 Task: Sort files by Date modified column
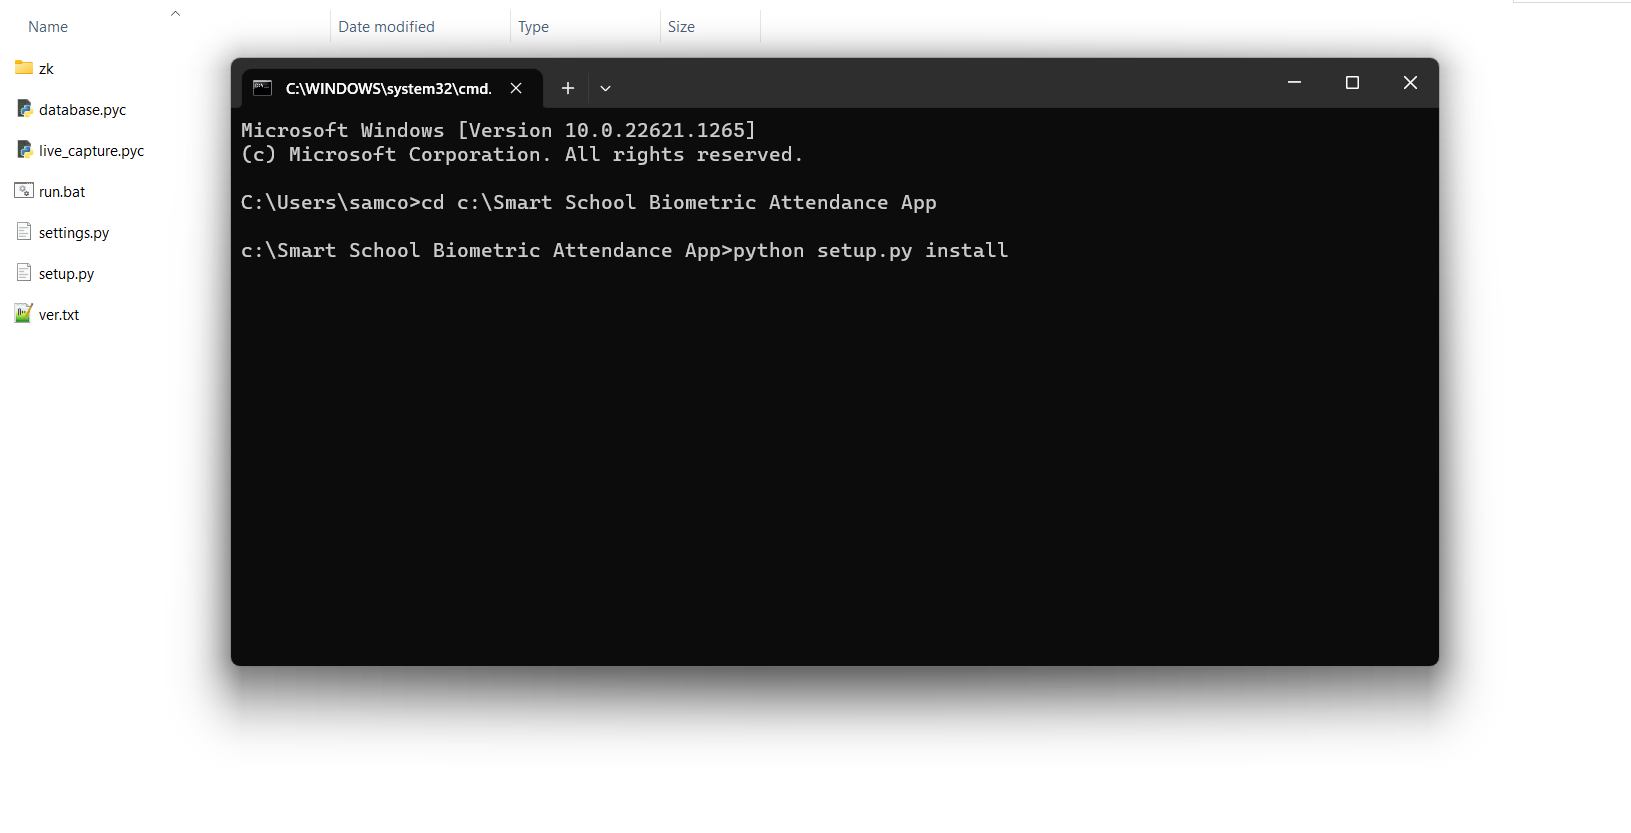click(386, 27)
